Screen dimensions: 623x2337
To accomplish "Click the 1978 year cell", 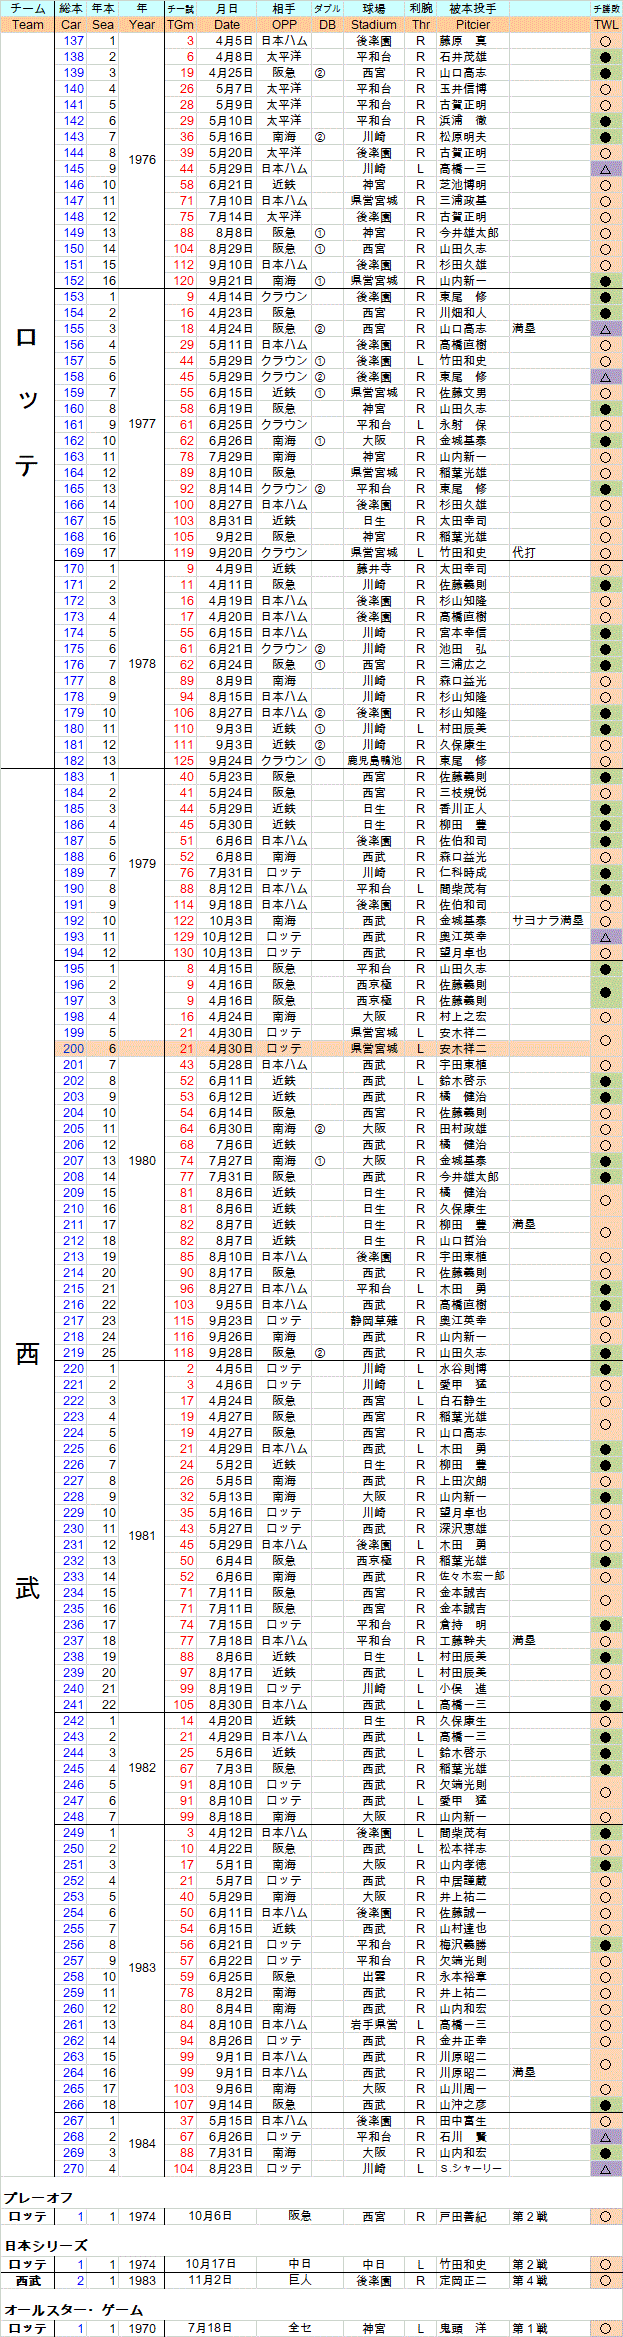I will [x=142, y=664].
